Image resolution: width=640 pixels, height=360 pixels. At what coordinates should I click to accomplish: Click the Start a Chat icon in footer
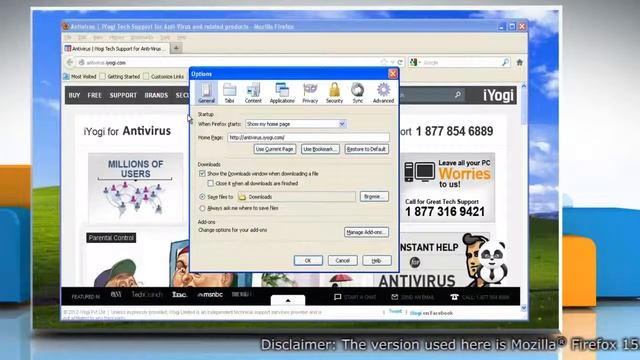338,297
